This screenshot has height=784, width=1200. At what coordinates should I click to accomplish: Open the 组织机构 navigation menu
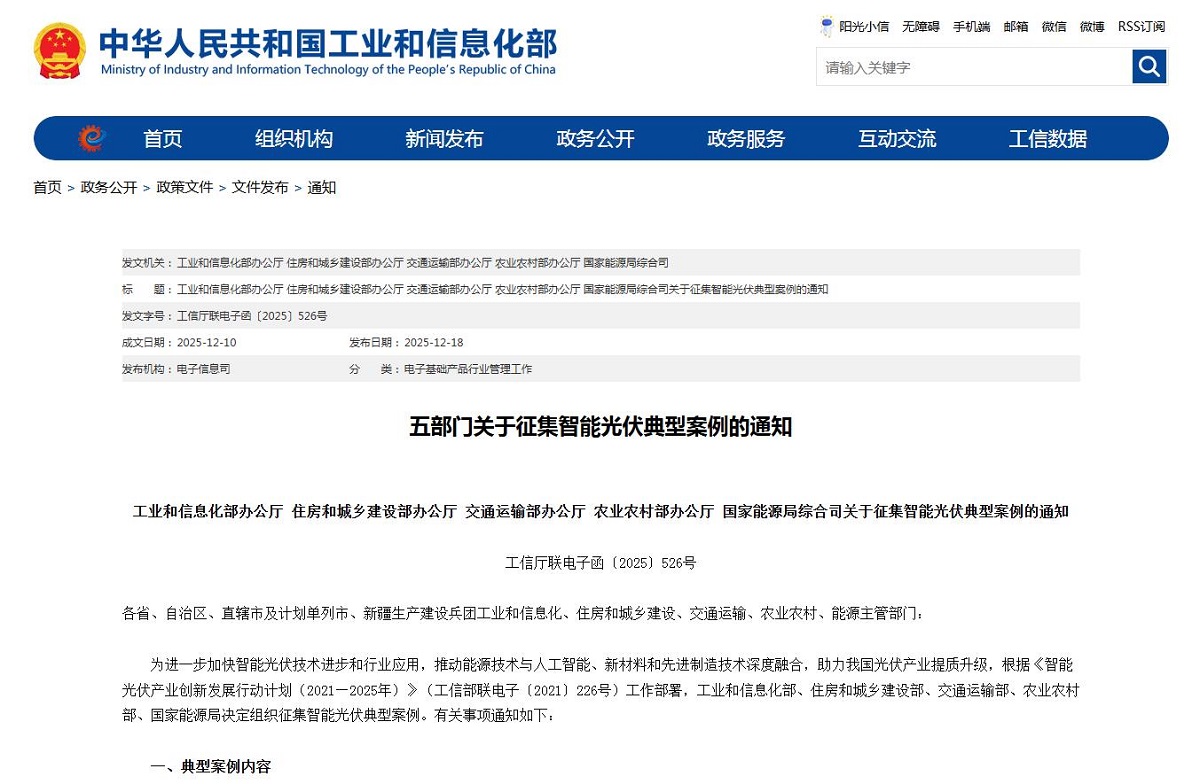(x=293, y=138)
